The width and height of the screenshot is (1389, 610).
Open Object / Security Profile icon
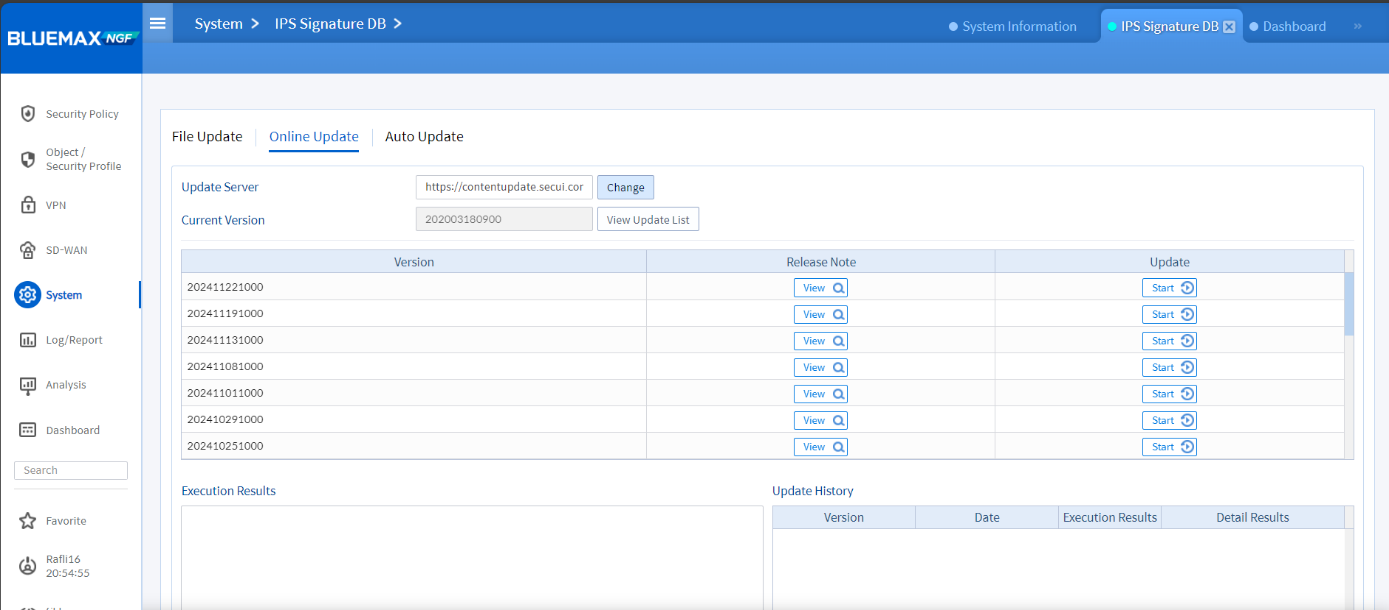[28, 159]
